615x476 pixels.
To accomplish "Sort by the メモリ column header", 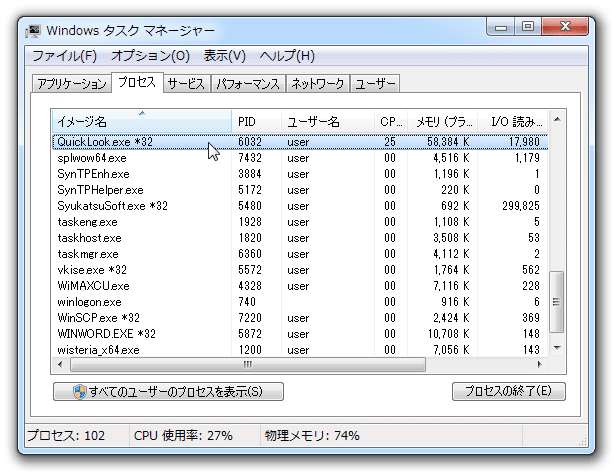I will pos(442,122).
